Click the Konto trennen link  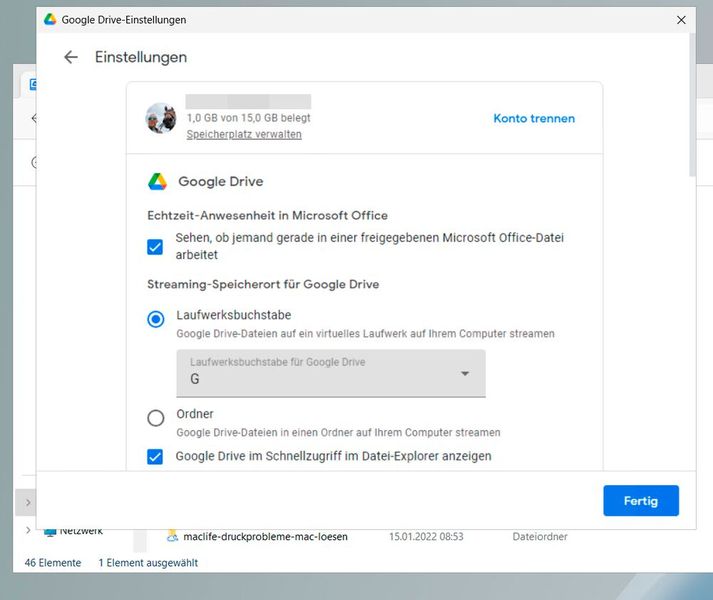[x=534, y=118]
